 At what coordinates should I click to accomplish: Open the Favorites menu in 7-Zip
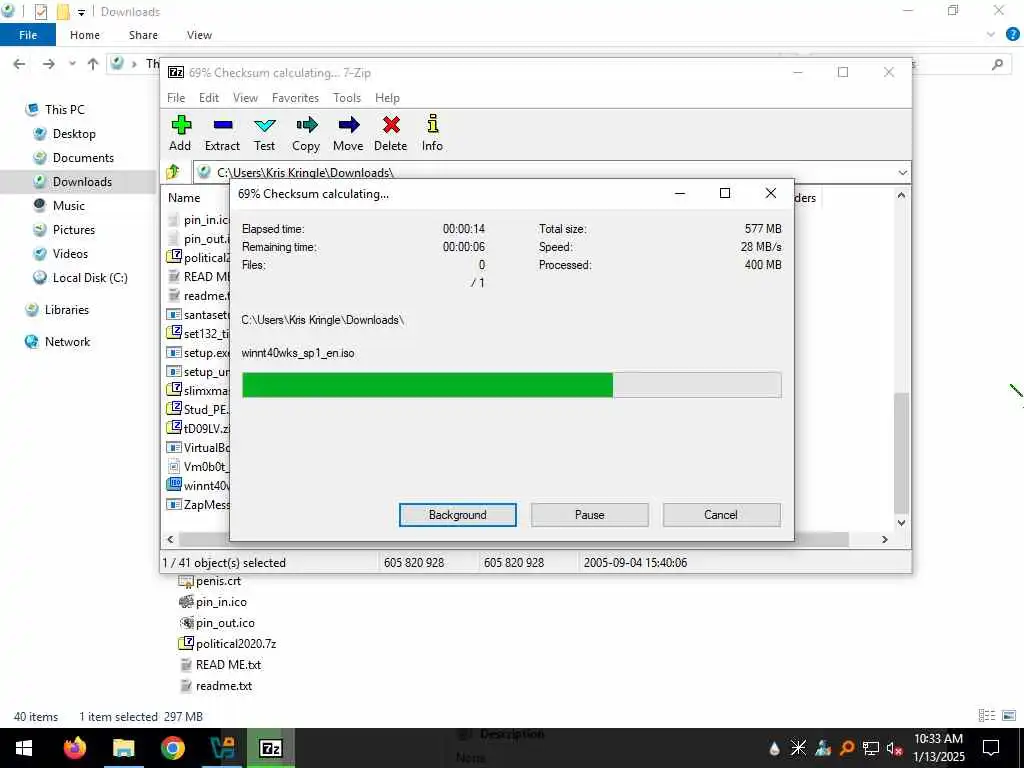pyautogui.click(x=295, y=97)
